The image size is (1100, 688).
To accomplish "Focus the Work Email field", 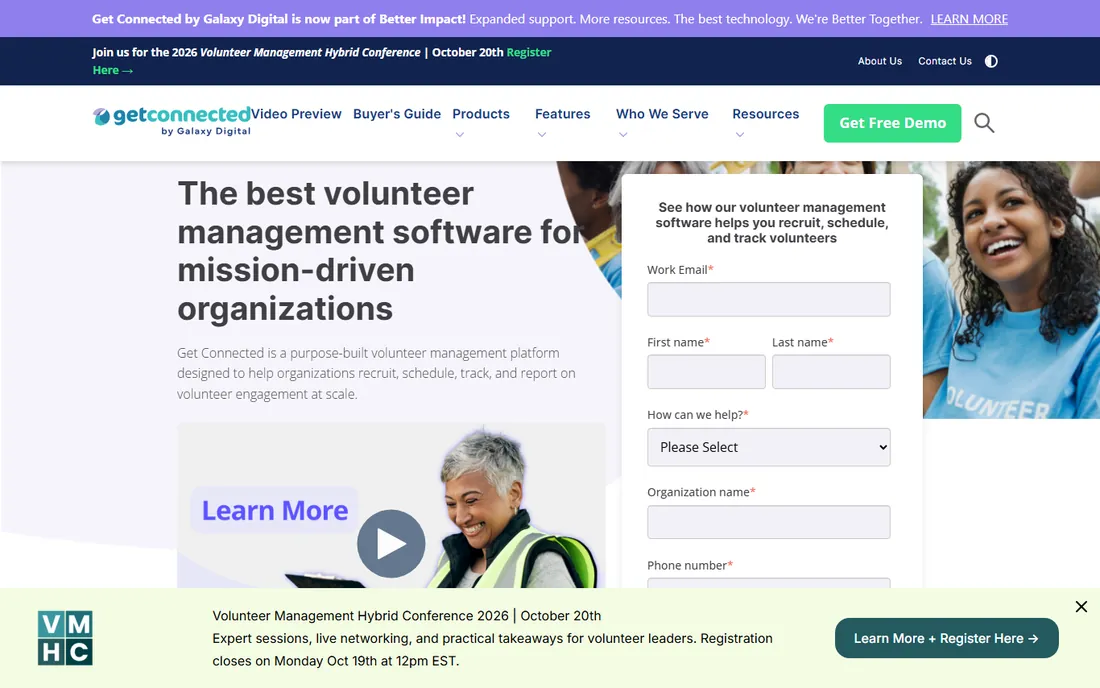I will (x=769, y=299).
